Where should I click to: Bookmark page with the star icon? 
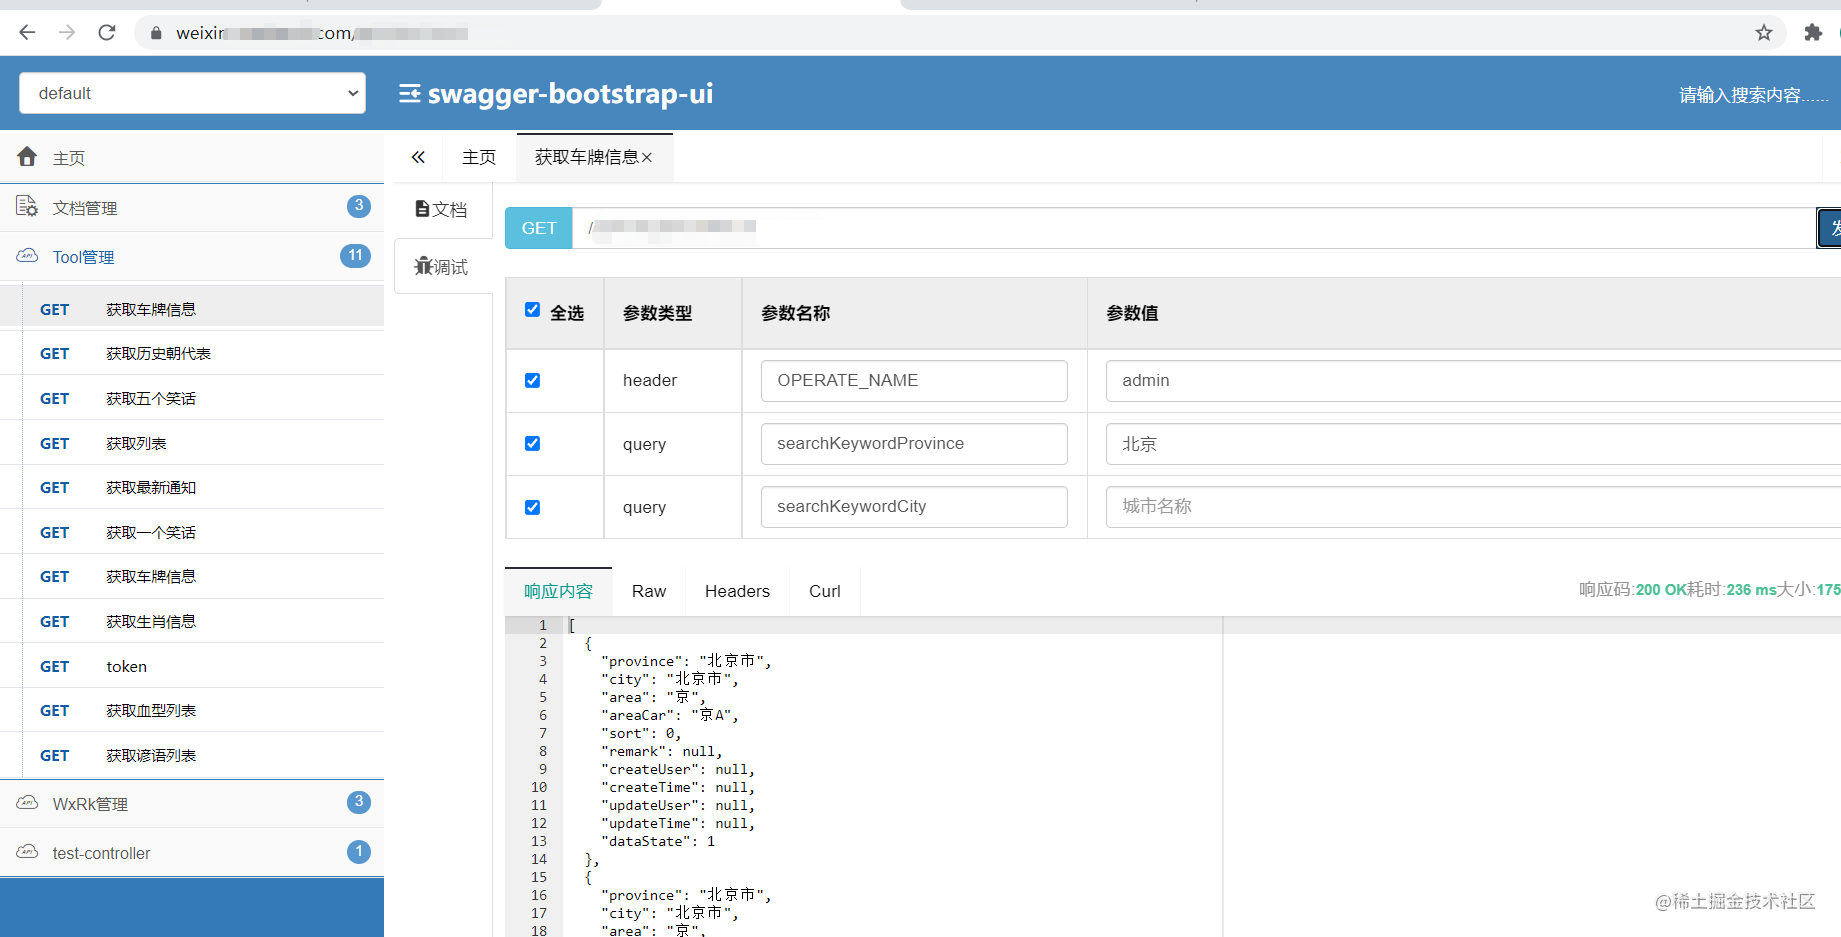(1764, 33)
